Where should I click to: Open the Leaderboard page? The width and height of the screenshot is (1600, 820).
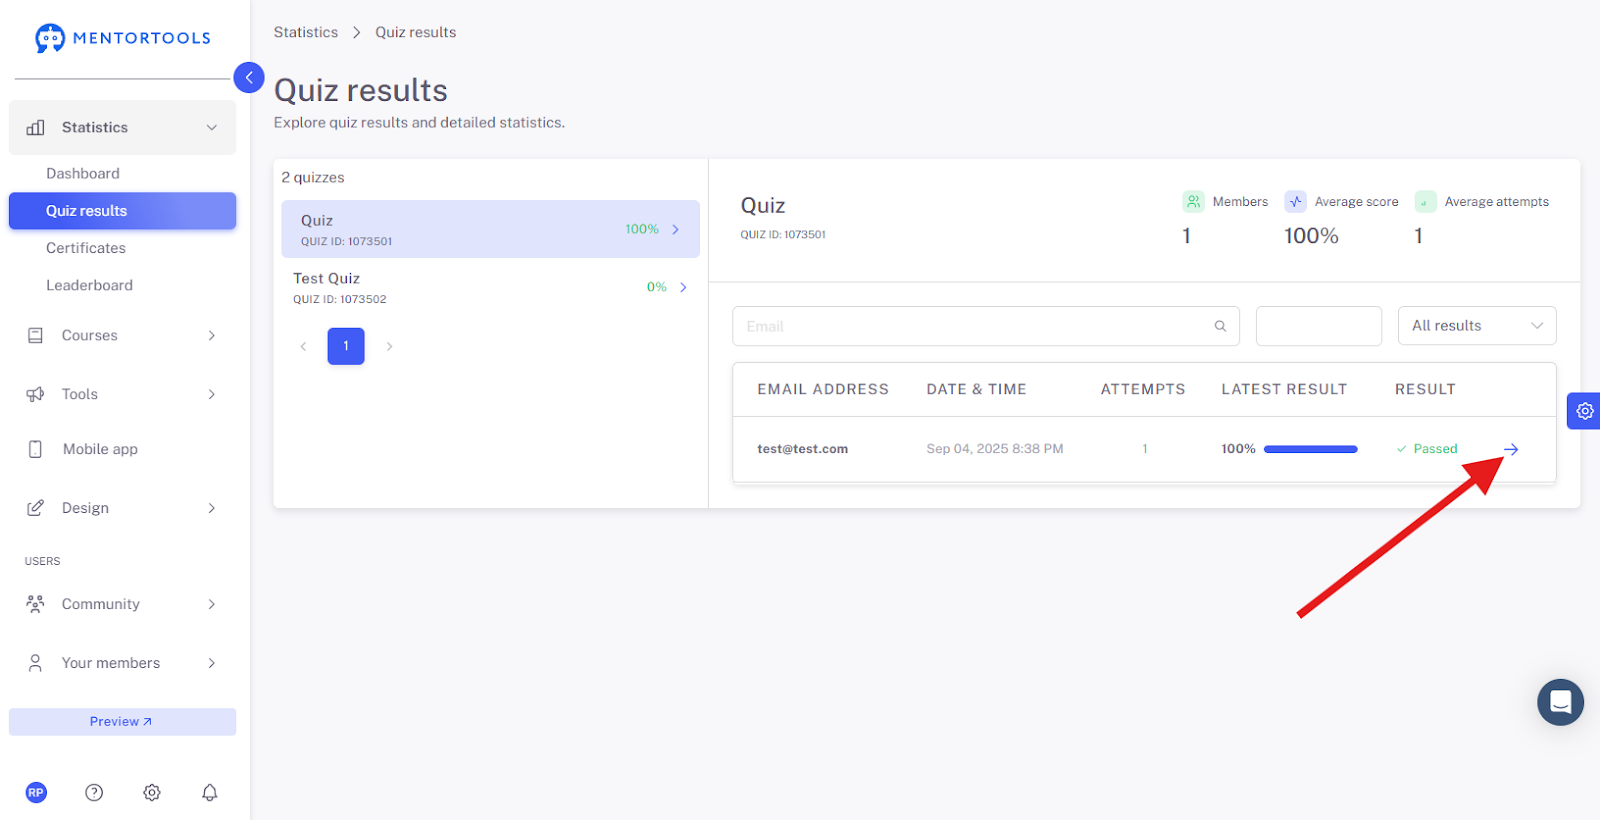pyautogui.click(x=89, y=285)
